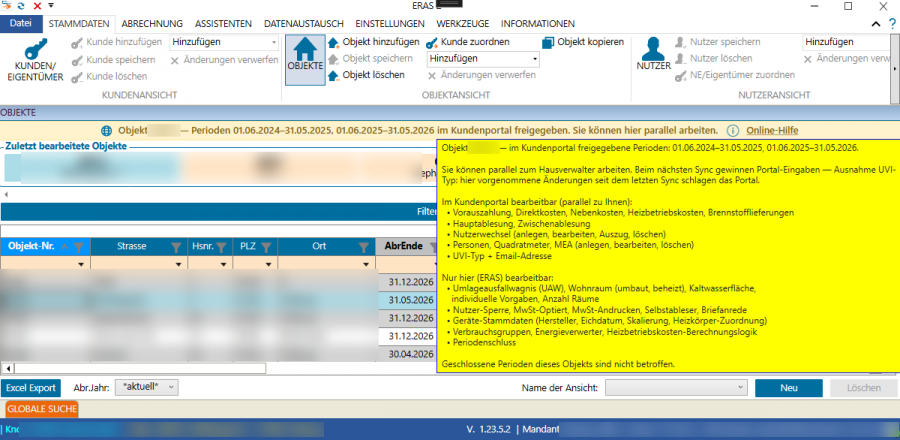The image size is (900, 440).
Task: Click Kunde zuordnen in ribbon
Action: (x=468, y=42)
